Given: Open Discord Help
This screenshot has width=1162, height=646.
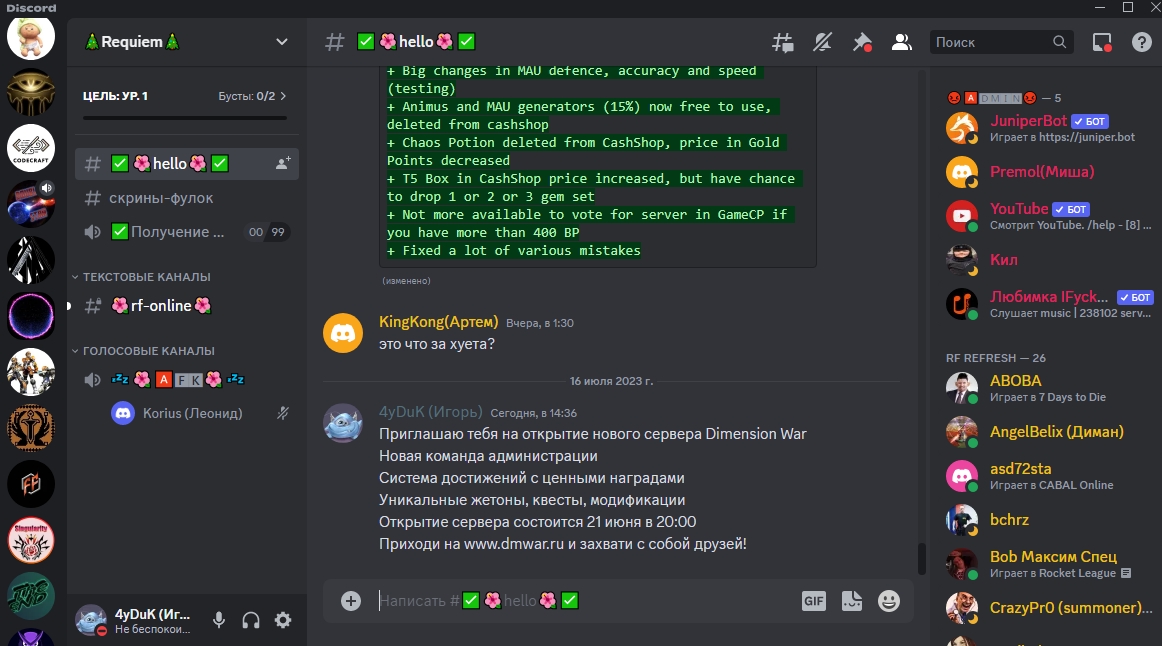Looking at the screenshot, I should pyautogui.click(x=1141, y=42).
